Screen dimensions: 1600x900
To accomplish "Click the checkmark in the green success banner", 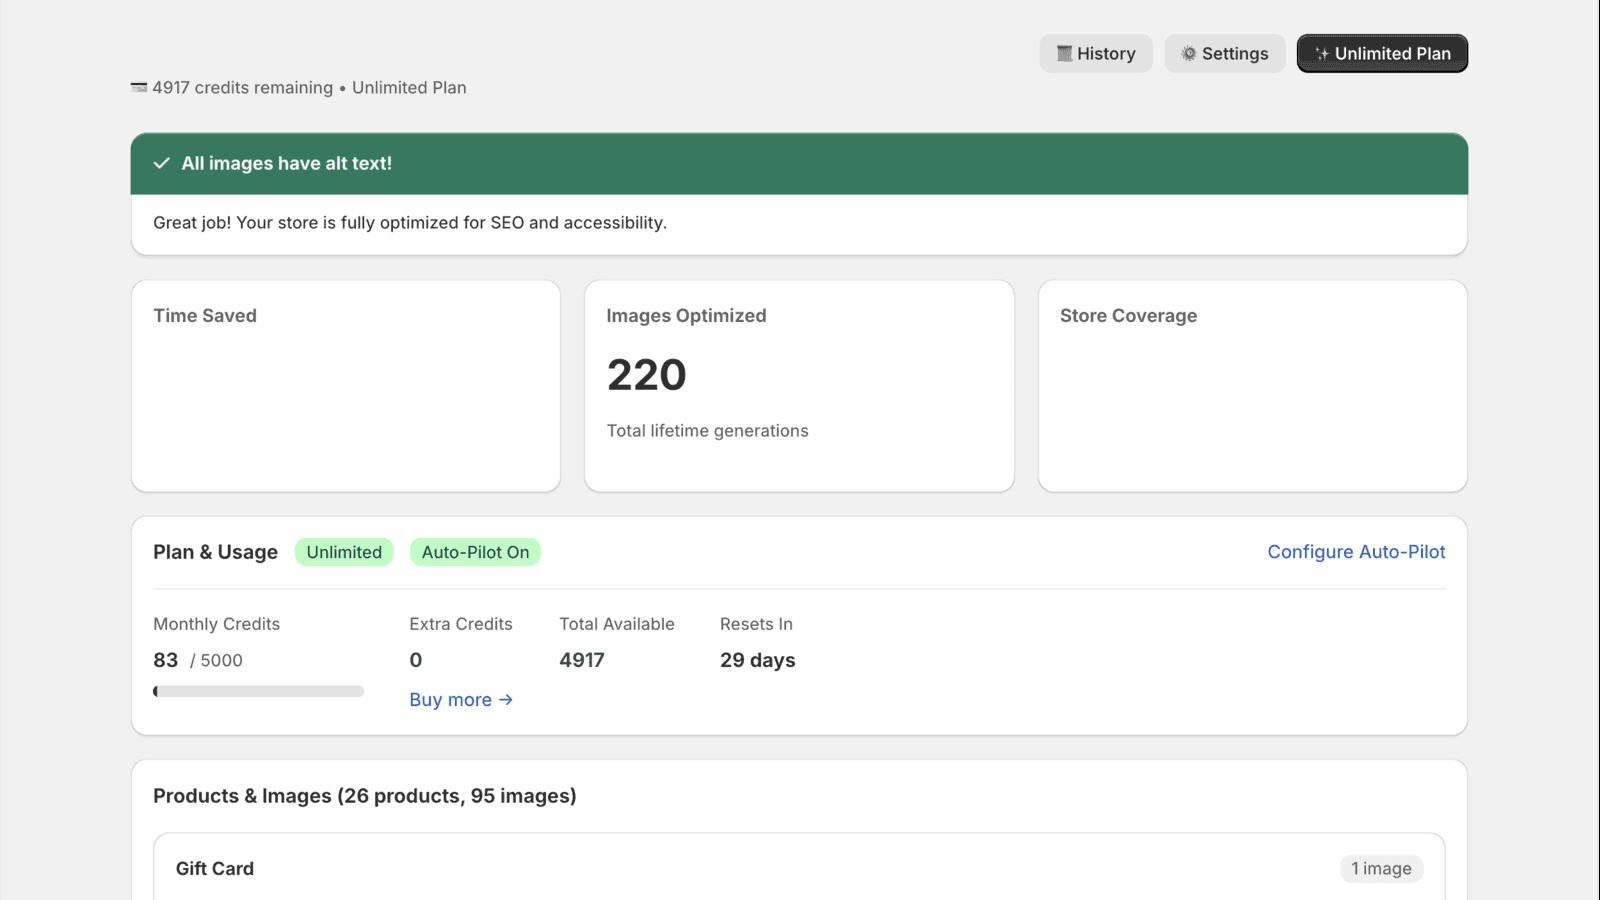I will point(162,163).
